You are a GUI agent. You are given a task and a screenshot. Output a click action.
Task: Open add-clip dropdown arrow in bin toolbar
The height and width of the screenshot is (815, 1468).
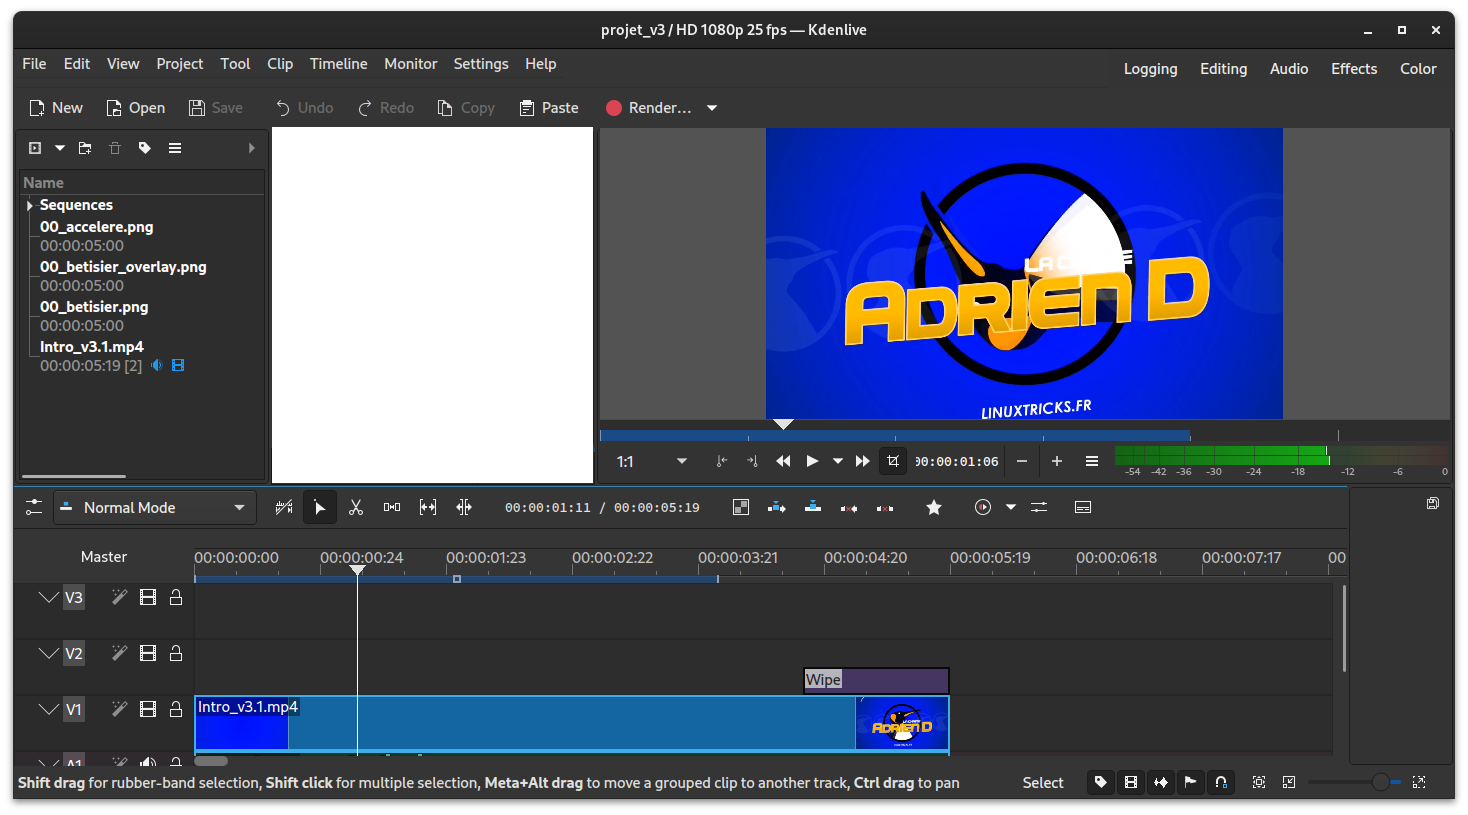coord(60,148)
